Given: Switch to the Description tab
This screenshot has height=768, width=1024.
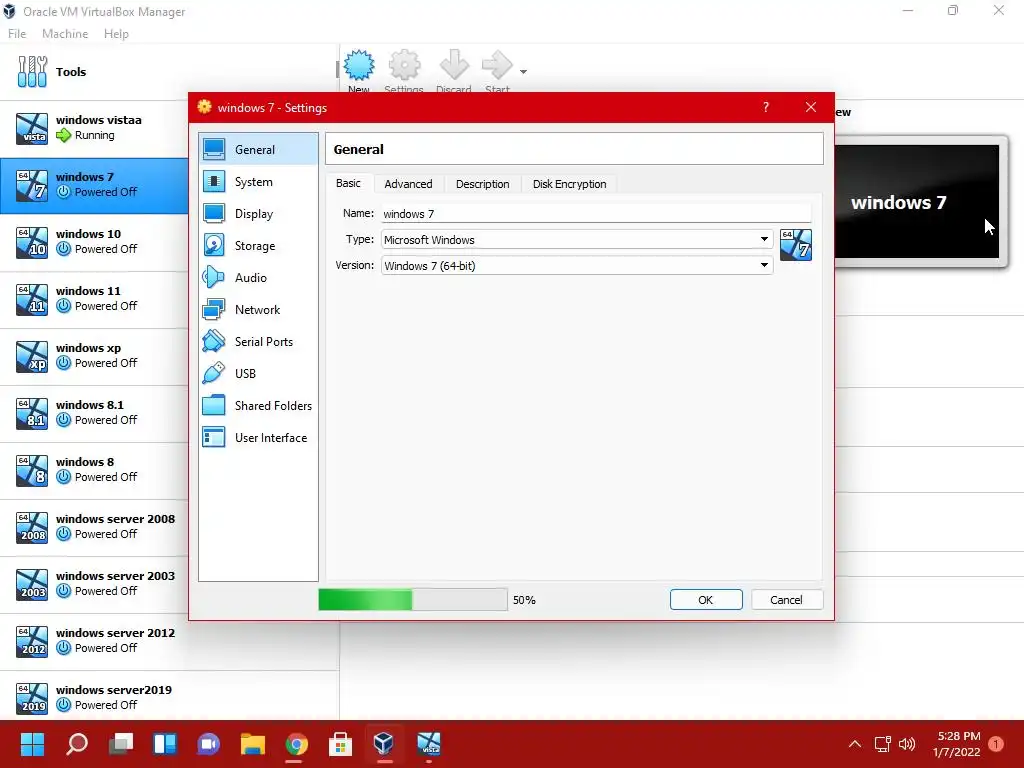Looking at the screenshot, I should [x=483, y=184].
